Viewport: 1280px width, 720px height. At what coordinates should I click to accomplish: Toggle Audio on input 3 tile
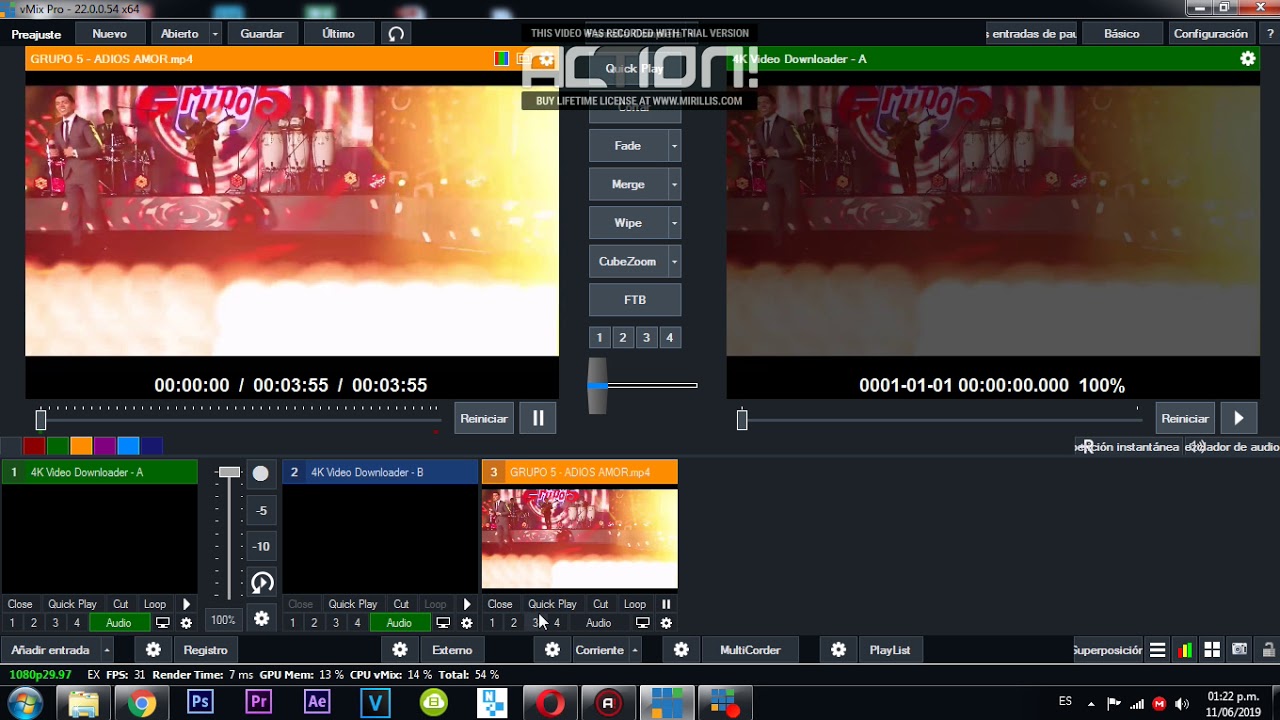[x=599, y=623]
